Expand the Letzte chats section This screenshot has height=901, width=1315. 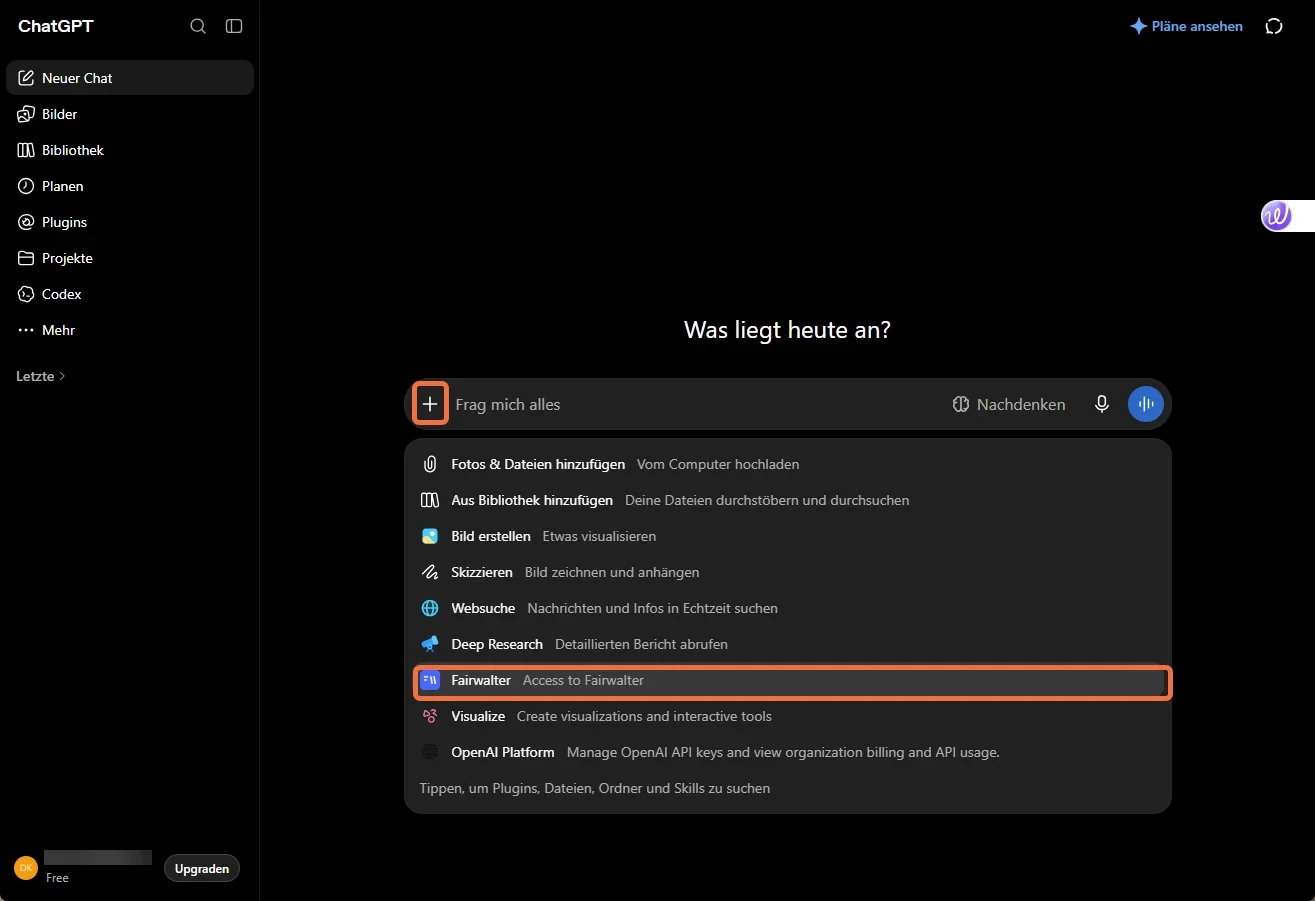click(x=41, y=376)
